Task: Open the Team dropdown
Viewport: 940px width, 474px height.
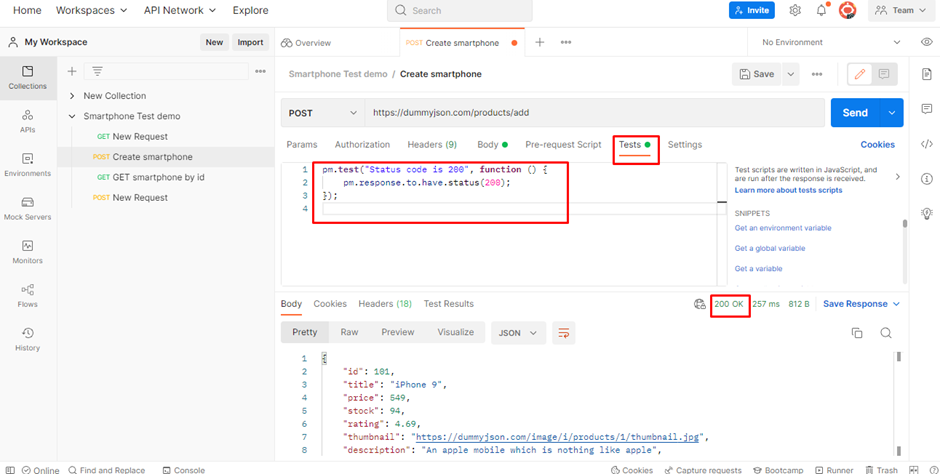Action: 901,10
